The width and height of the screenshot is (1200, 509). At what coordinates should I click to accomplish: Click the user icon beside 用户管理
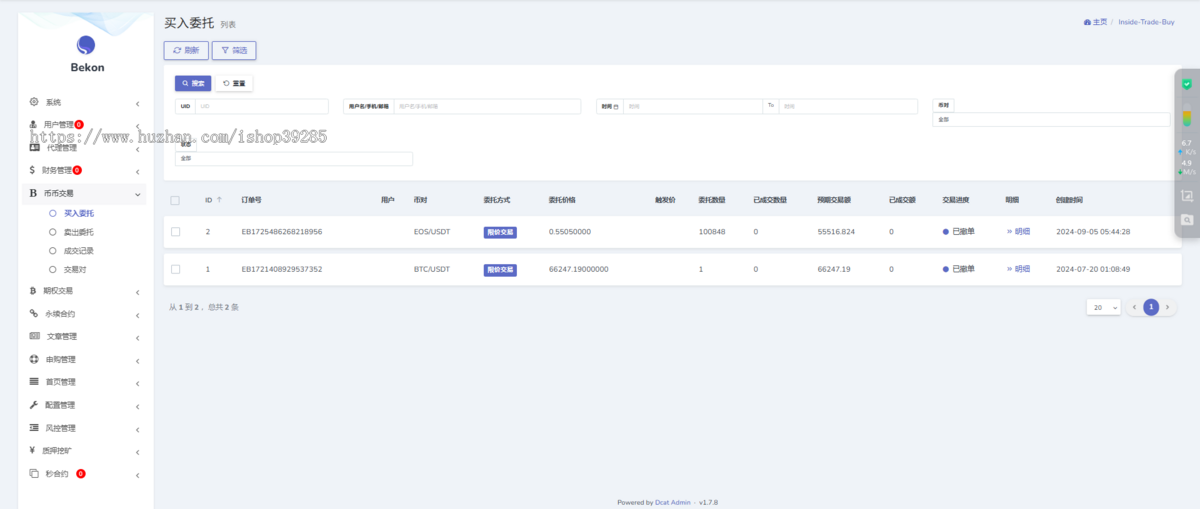click(33, 124)
